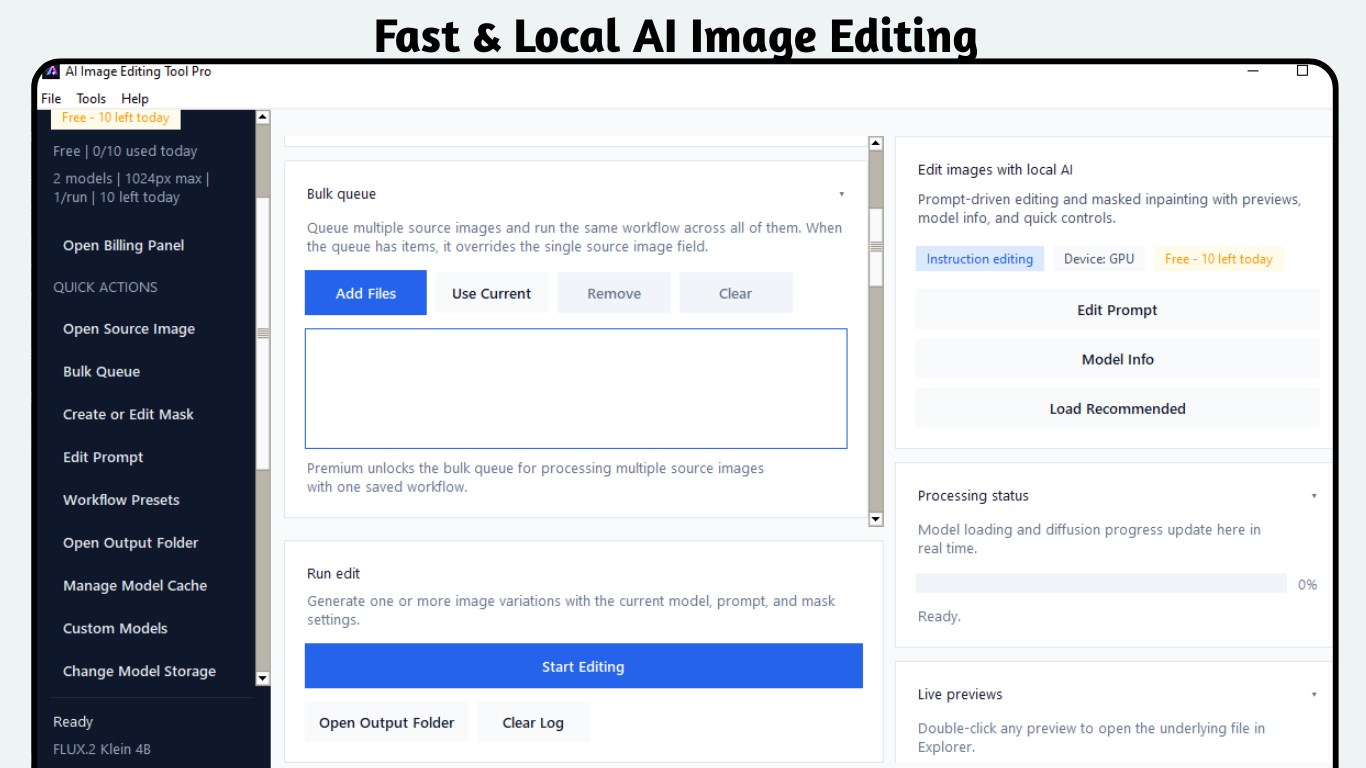Open Manage Model Cache
The width and height of the screenshot is (1366, 768).
(135, 586)
